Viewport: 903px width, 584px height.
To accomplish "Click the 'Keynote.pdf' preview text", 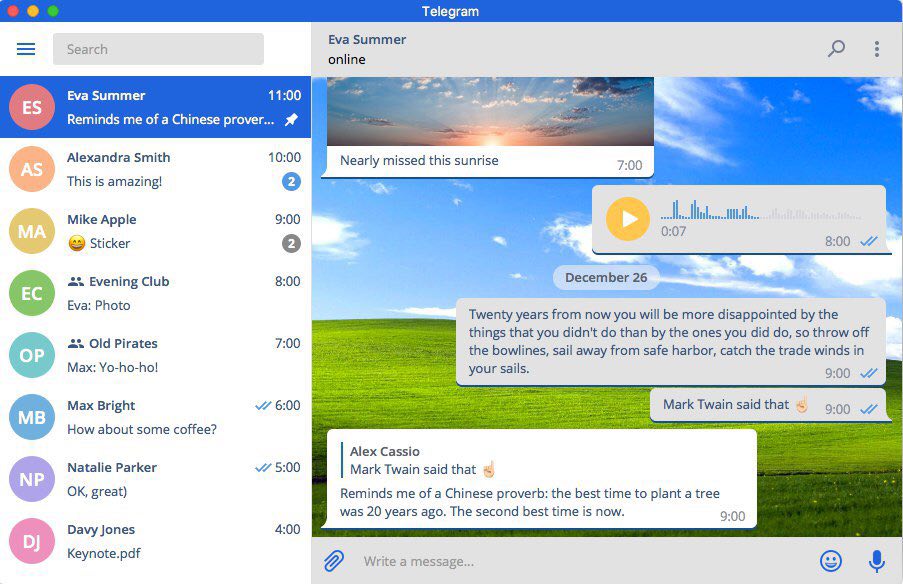I will tap(104, 553).
